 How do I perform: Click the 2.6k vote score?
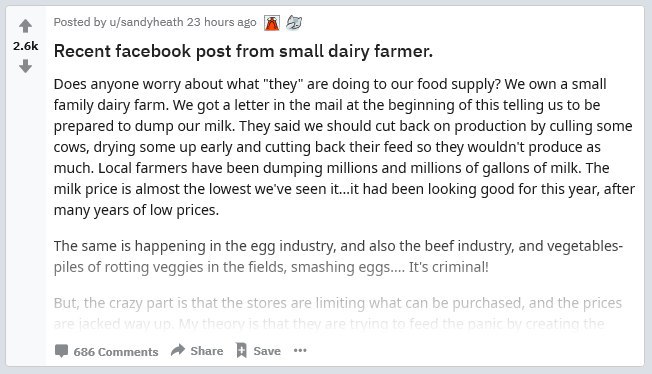coord(25,46)
